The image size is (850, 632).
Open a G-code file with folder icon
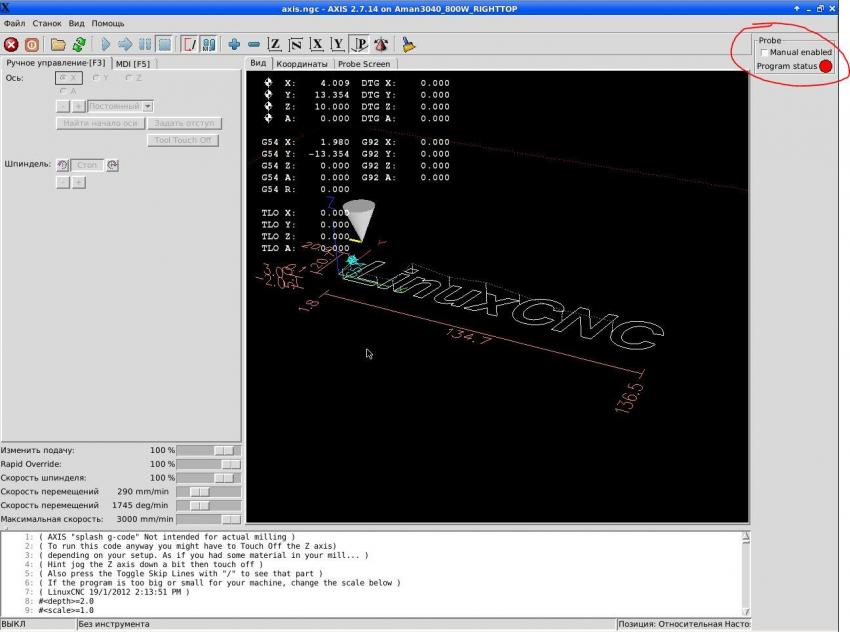(58, 45)
